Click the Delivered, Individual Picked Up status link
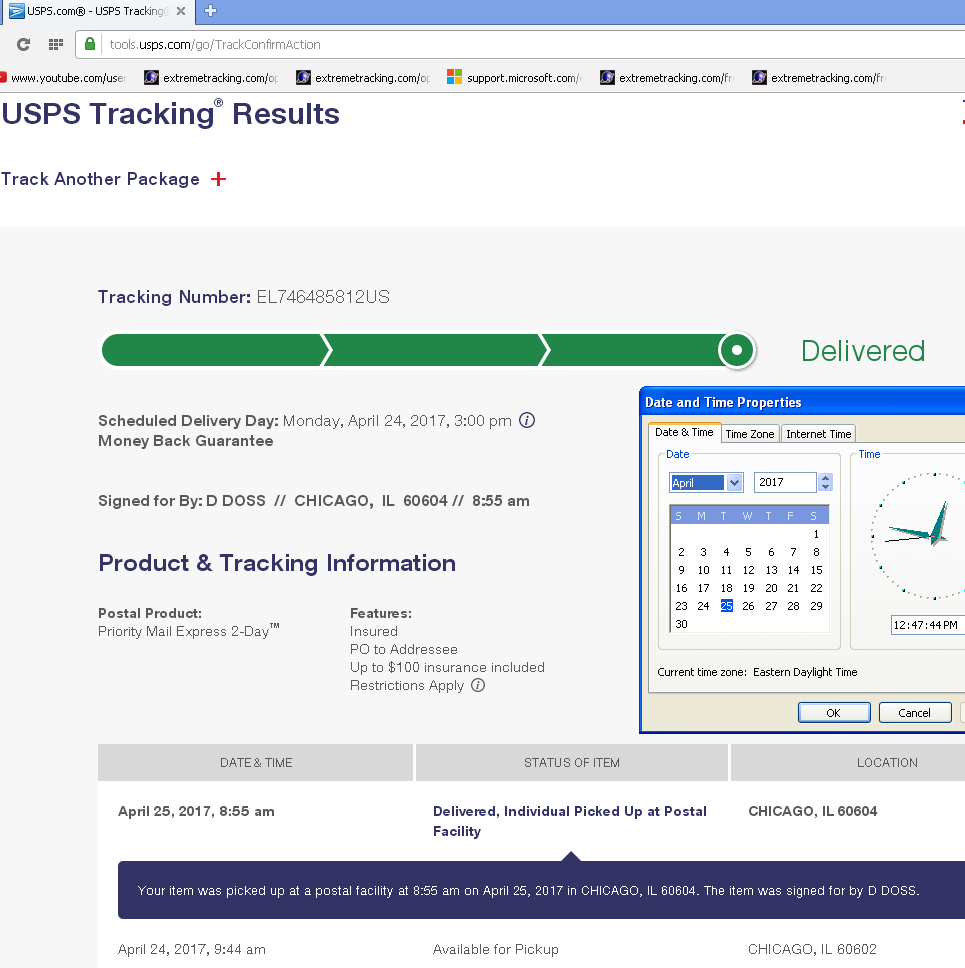This screenshot has width=965, height=968. [569, 821]
